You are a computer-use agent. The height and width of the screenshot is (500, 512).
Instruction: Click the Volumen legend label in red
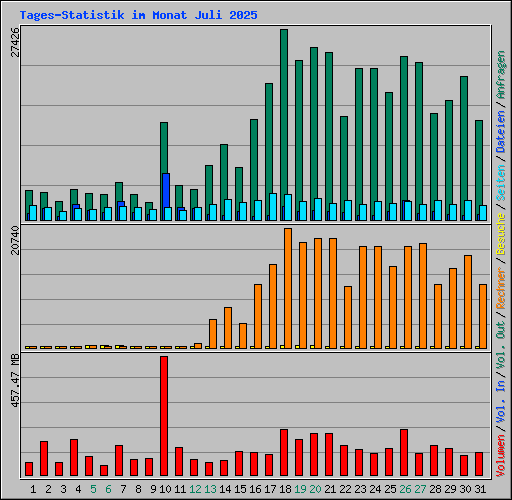501,455
